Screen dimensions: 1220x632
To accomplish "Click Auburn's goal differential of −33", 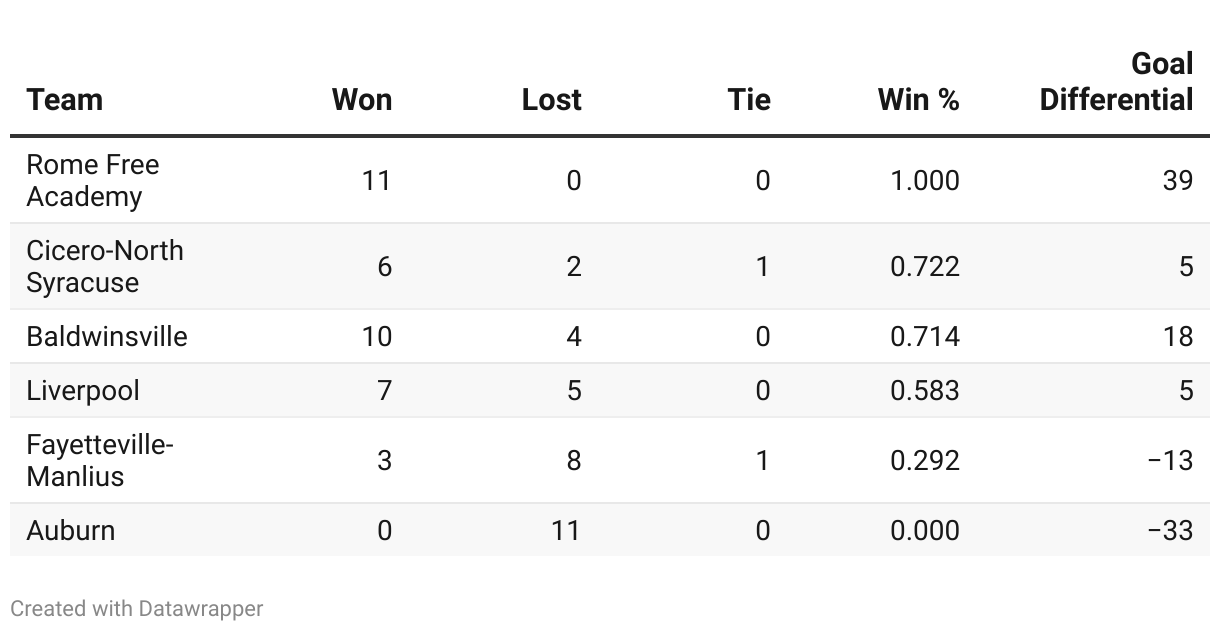I will 1170,530.
